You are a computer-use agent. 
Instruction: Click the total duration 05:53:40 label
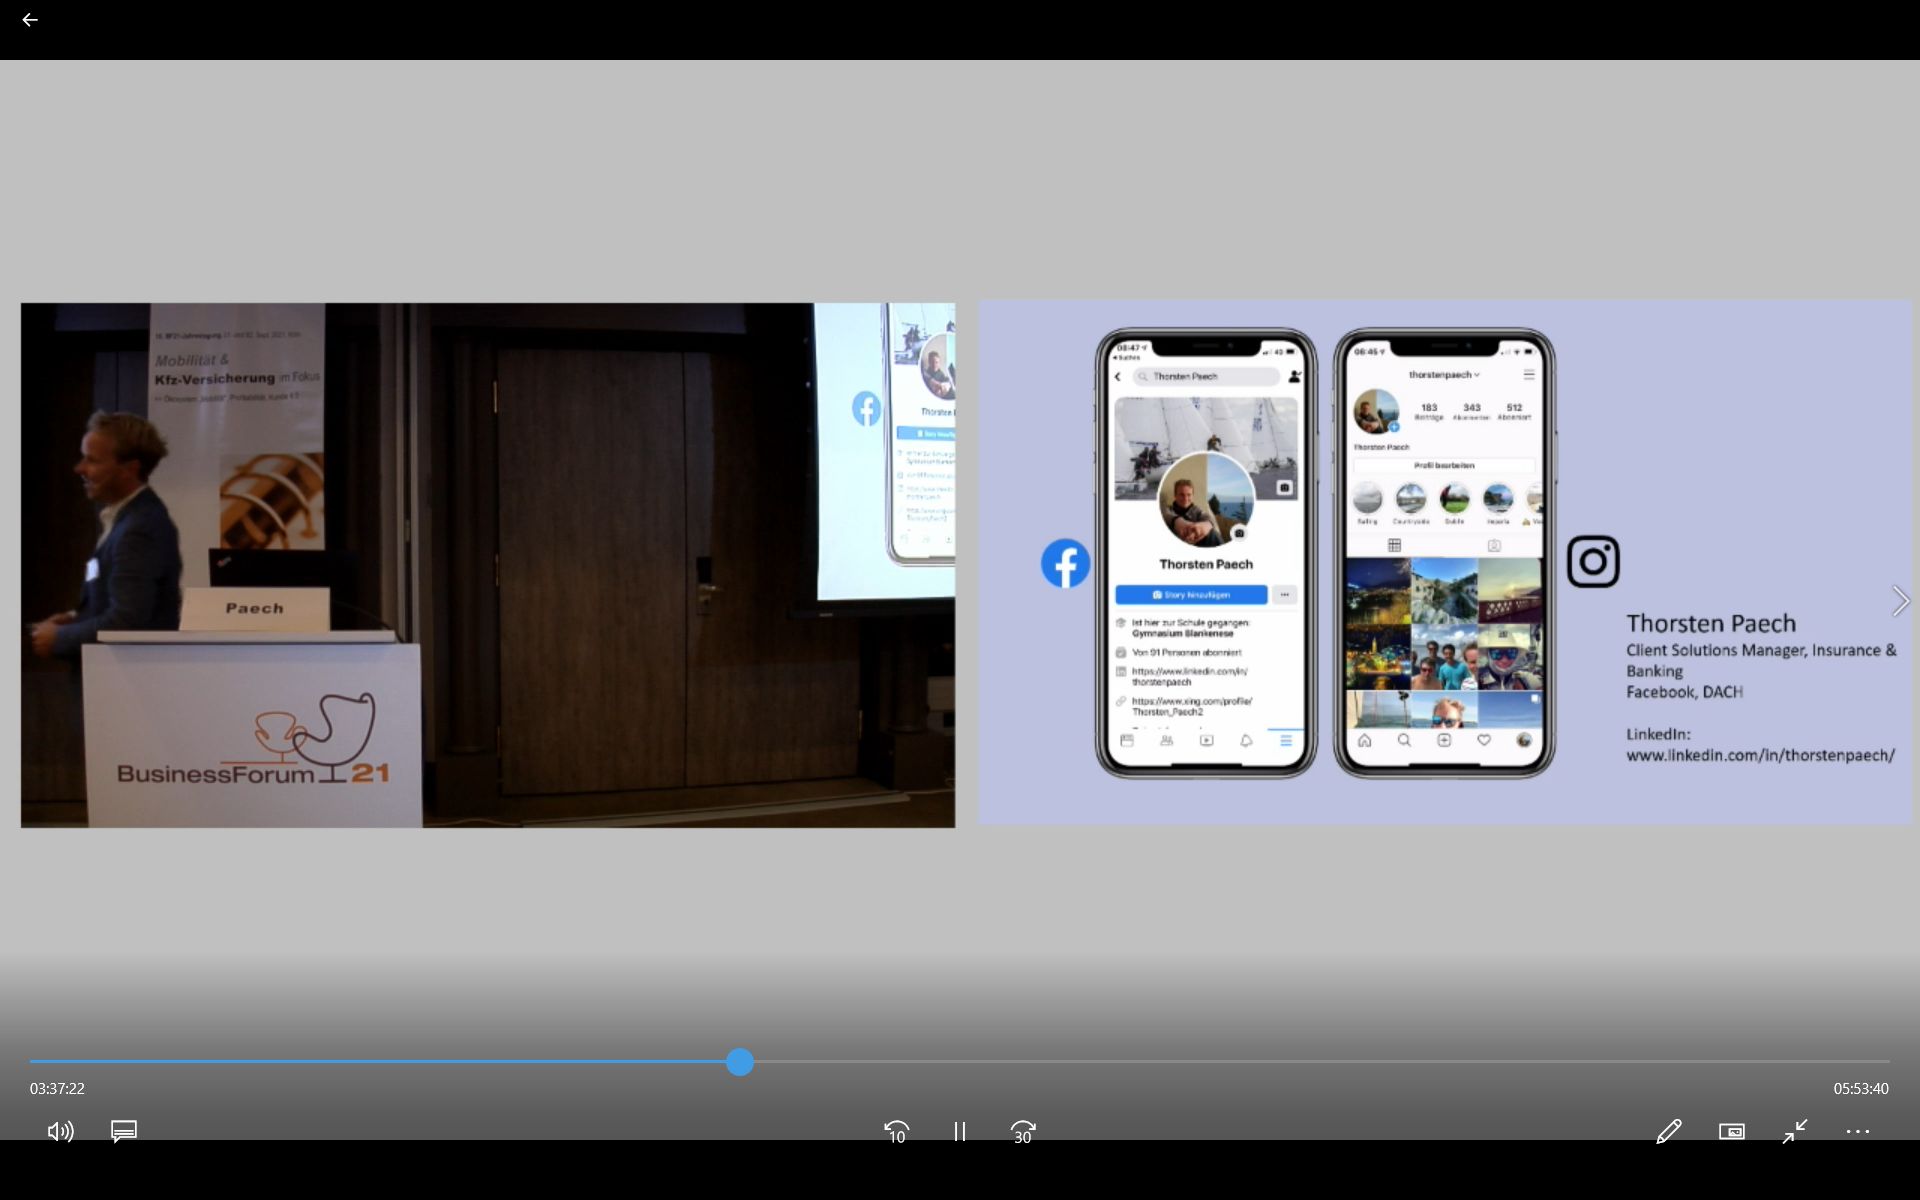pyautogui.click(x=1860, y=1088)
